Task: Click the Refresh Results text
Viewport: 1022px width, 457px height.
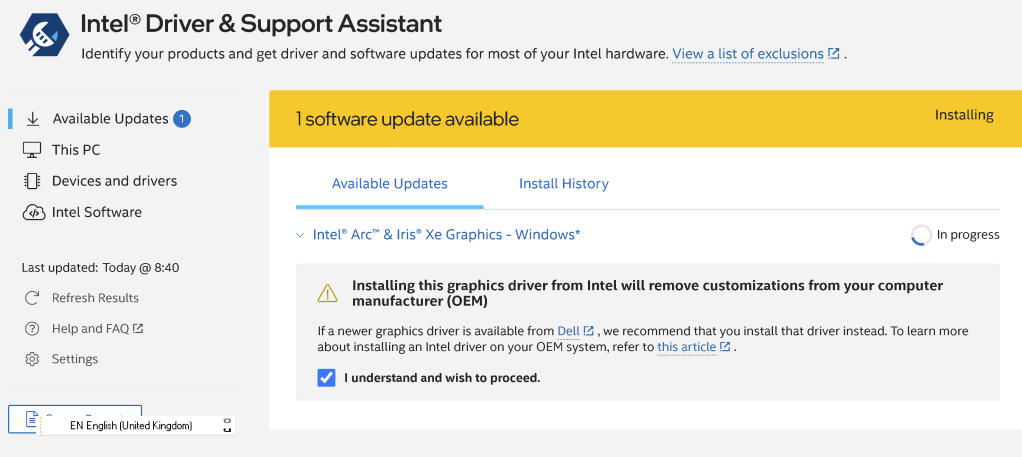Action: click(x=95, y=298)
